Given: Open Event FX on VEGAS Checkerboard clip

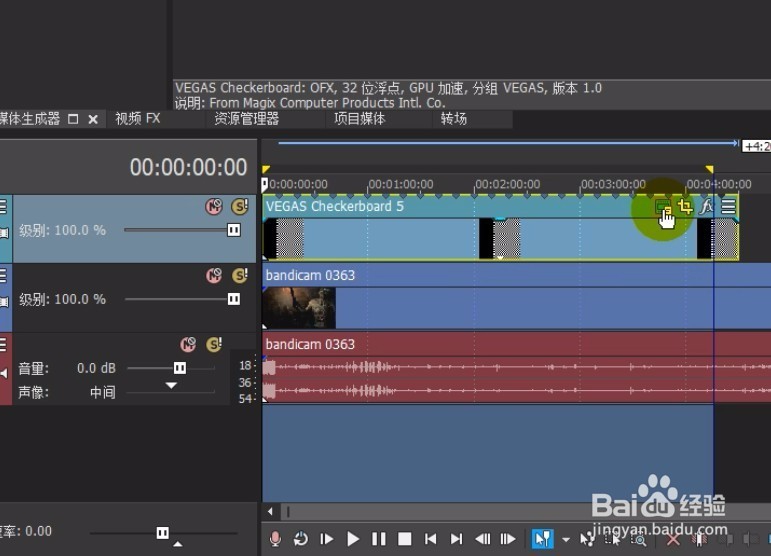Looking at the screenshot, I should coord(707,206).
